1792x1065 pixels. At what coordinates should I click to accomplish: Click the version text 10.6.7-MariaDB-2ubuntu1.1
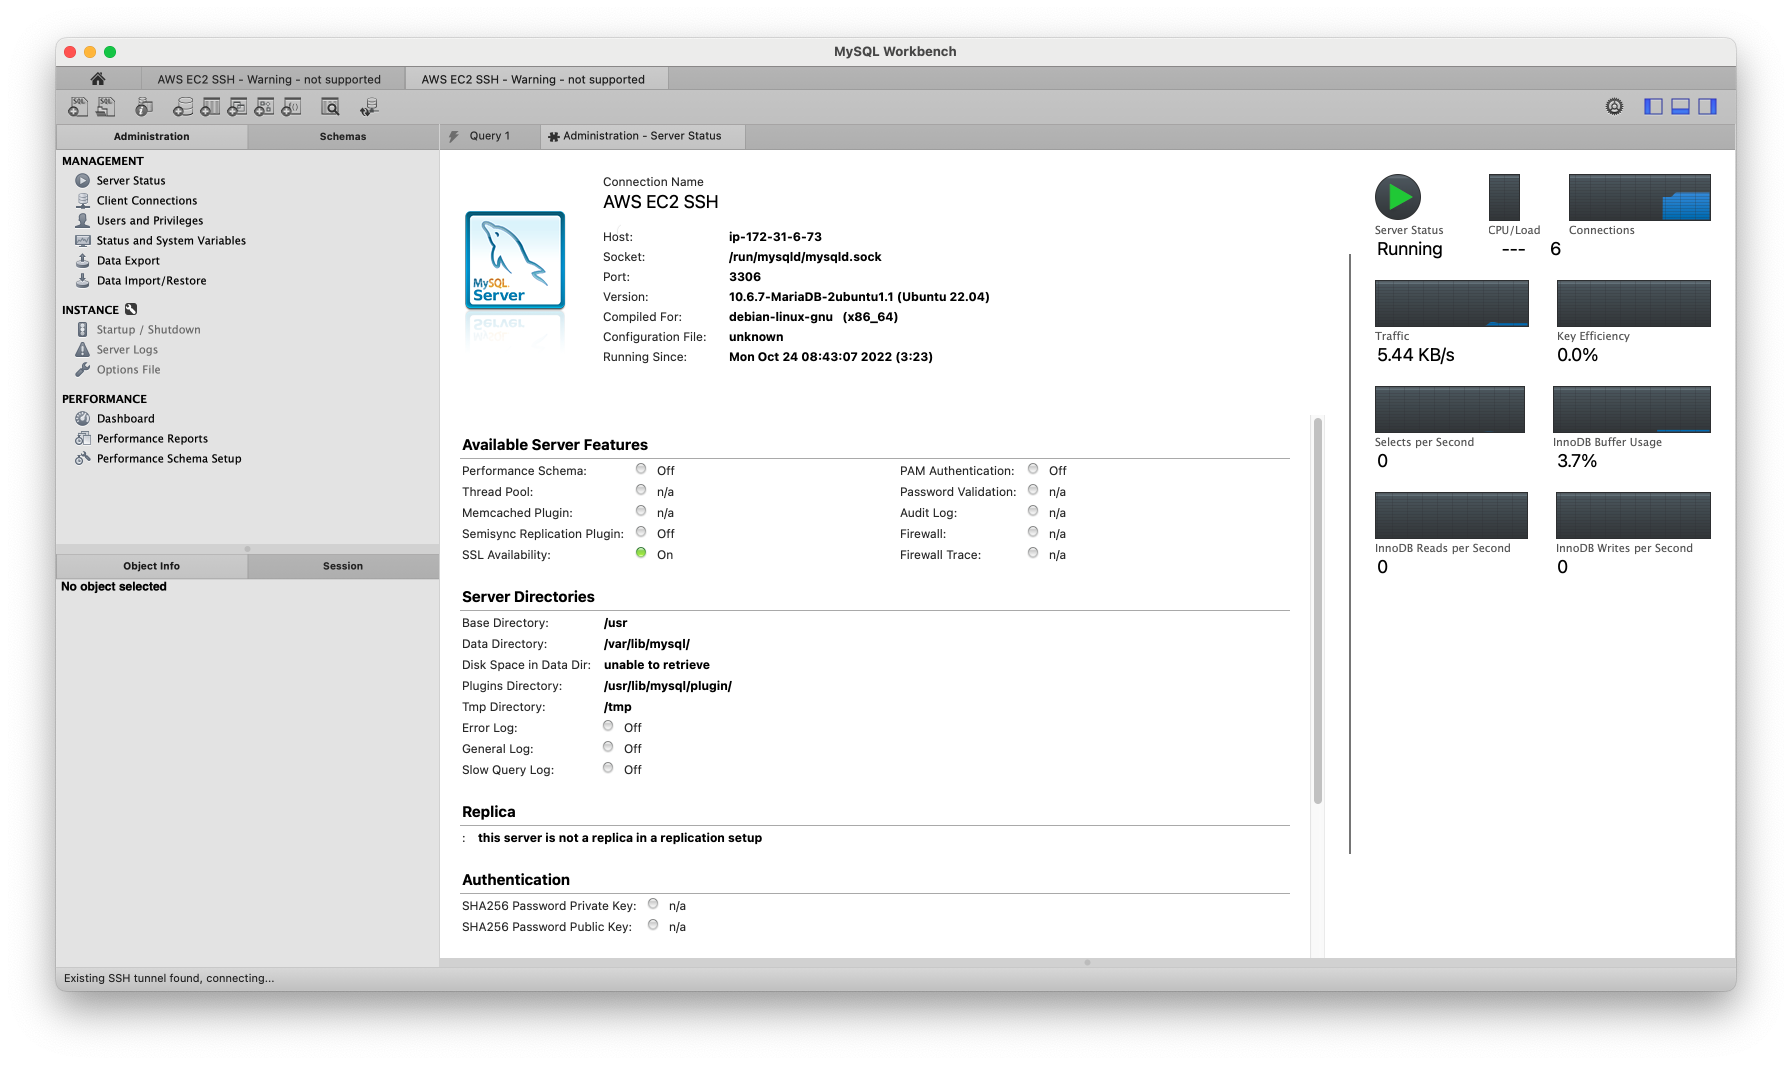[x=811, y=297]
